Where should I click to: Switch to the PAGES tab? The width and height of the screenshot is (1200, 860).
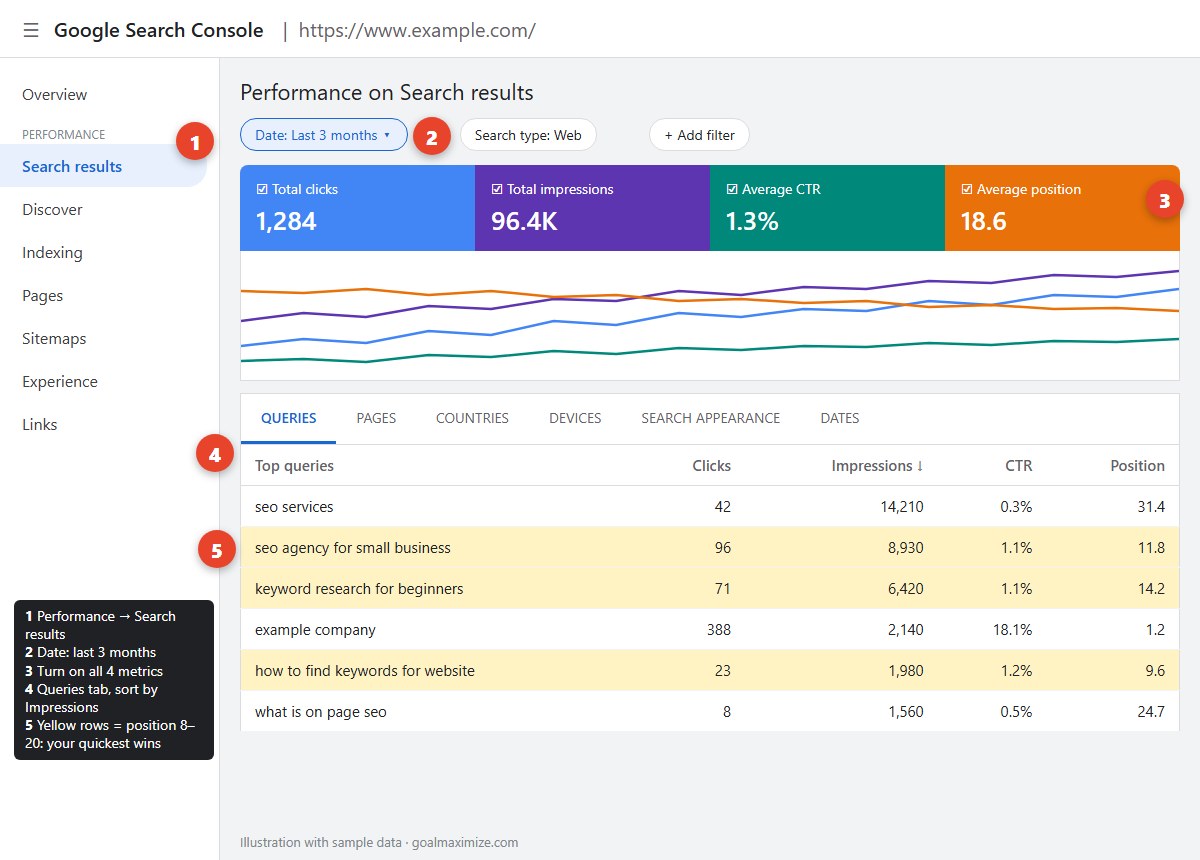376,418
